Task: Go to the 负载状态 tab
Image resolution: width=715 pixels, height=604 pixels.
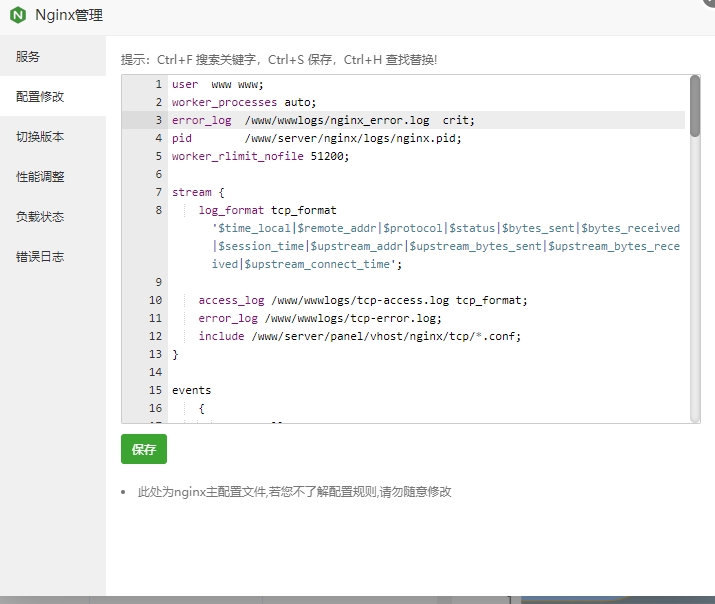Action: pyautogui.click(x=53, y=217)
